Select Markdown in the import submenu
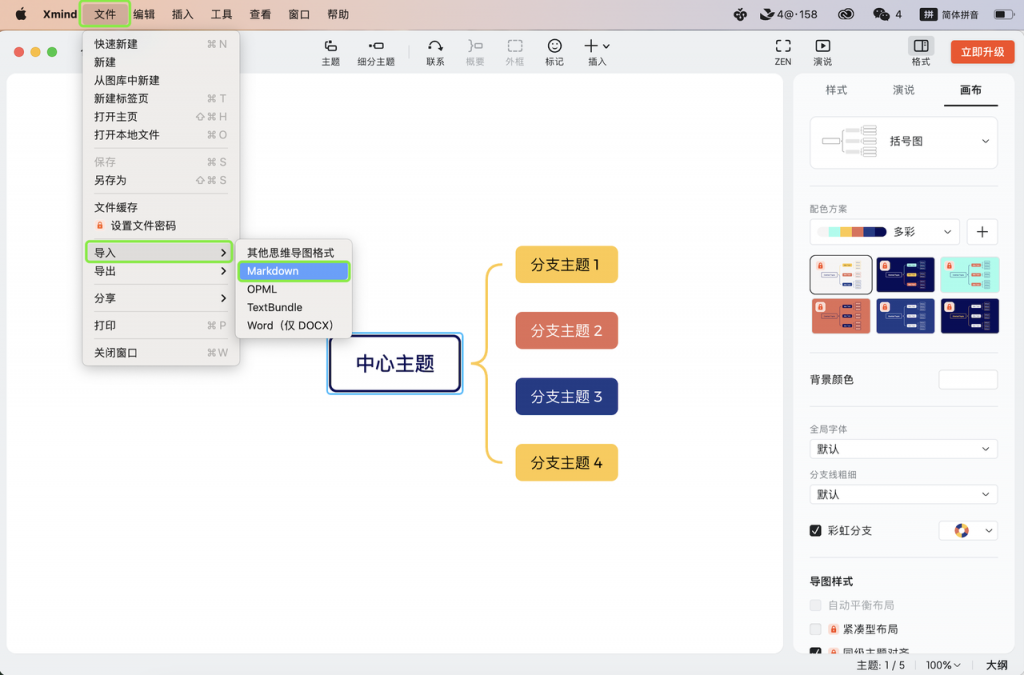Image resolution: width=1024 pixels, height=675 pixels. tap(293, 271)
